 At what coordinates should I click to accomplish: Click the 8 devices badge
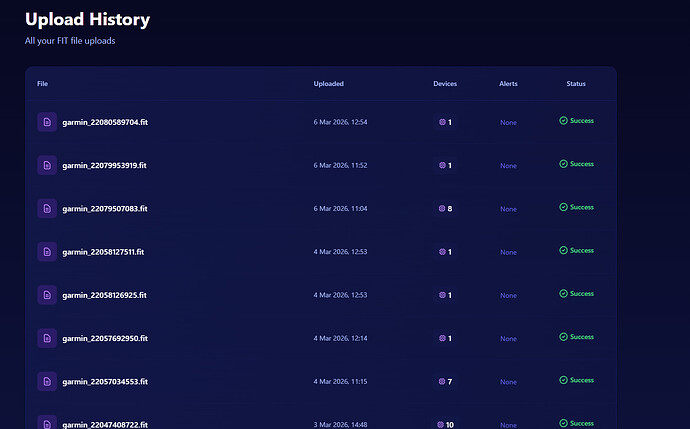click(x=445, y=209)
